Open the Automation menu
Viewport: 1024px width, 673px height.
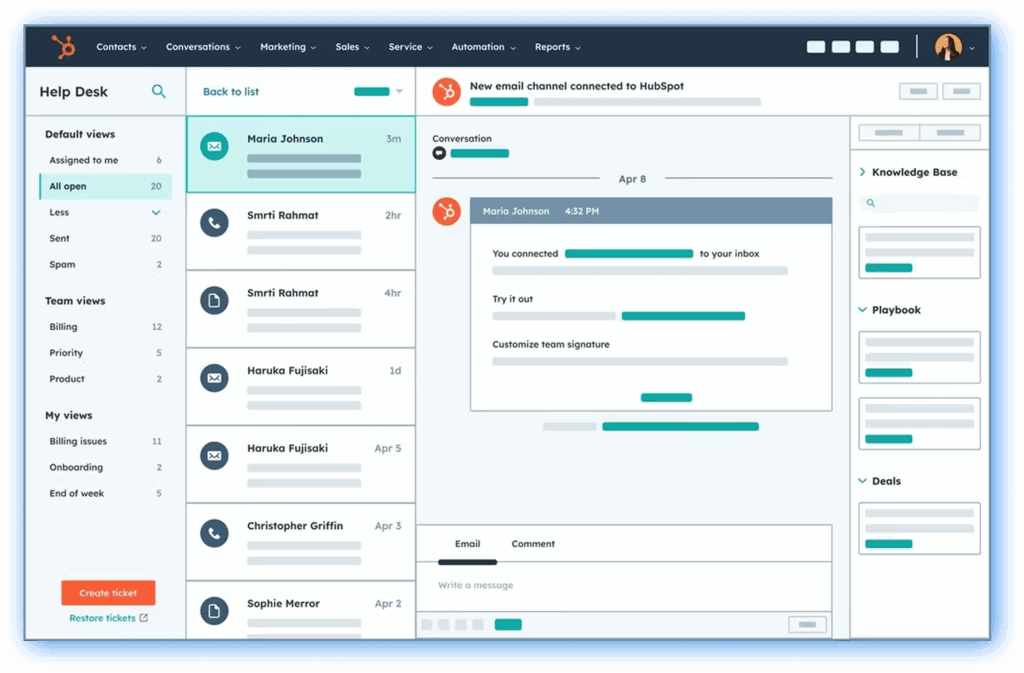[484, 47]
